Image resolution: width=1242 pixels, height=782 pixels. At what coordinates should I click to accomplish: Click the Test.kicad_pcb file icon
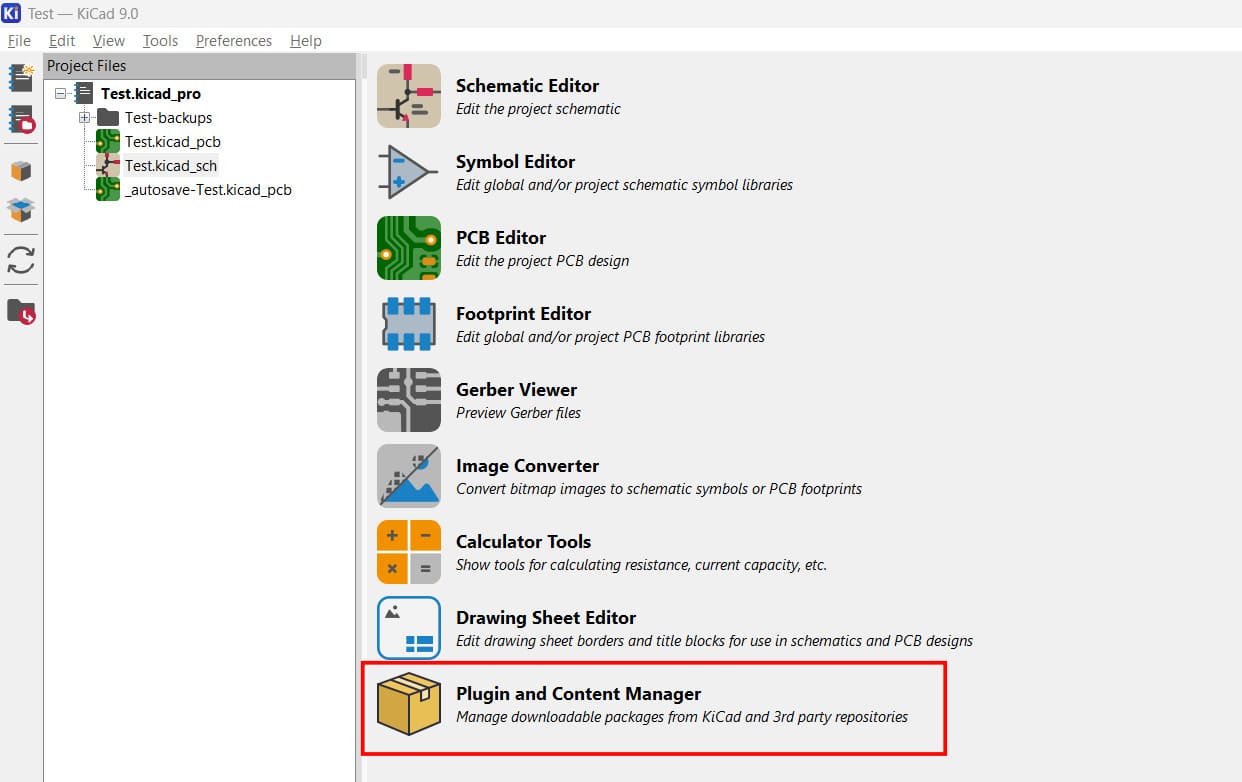pos(108,141)
